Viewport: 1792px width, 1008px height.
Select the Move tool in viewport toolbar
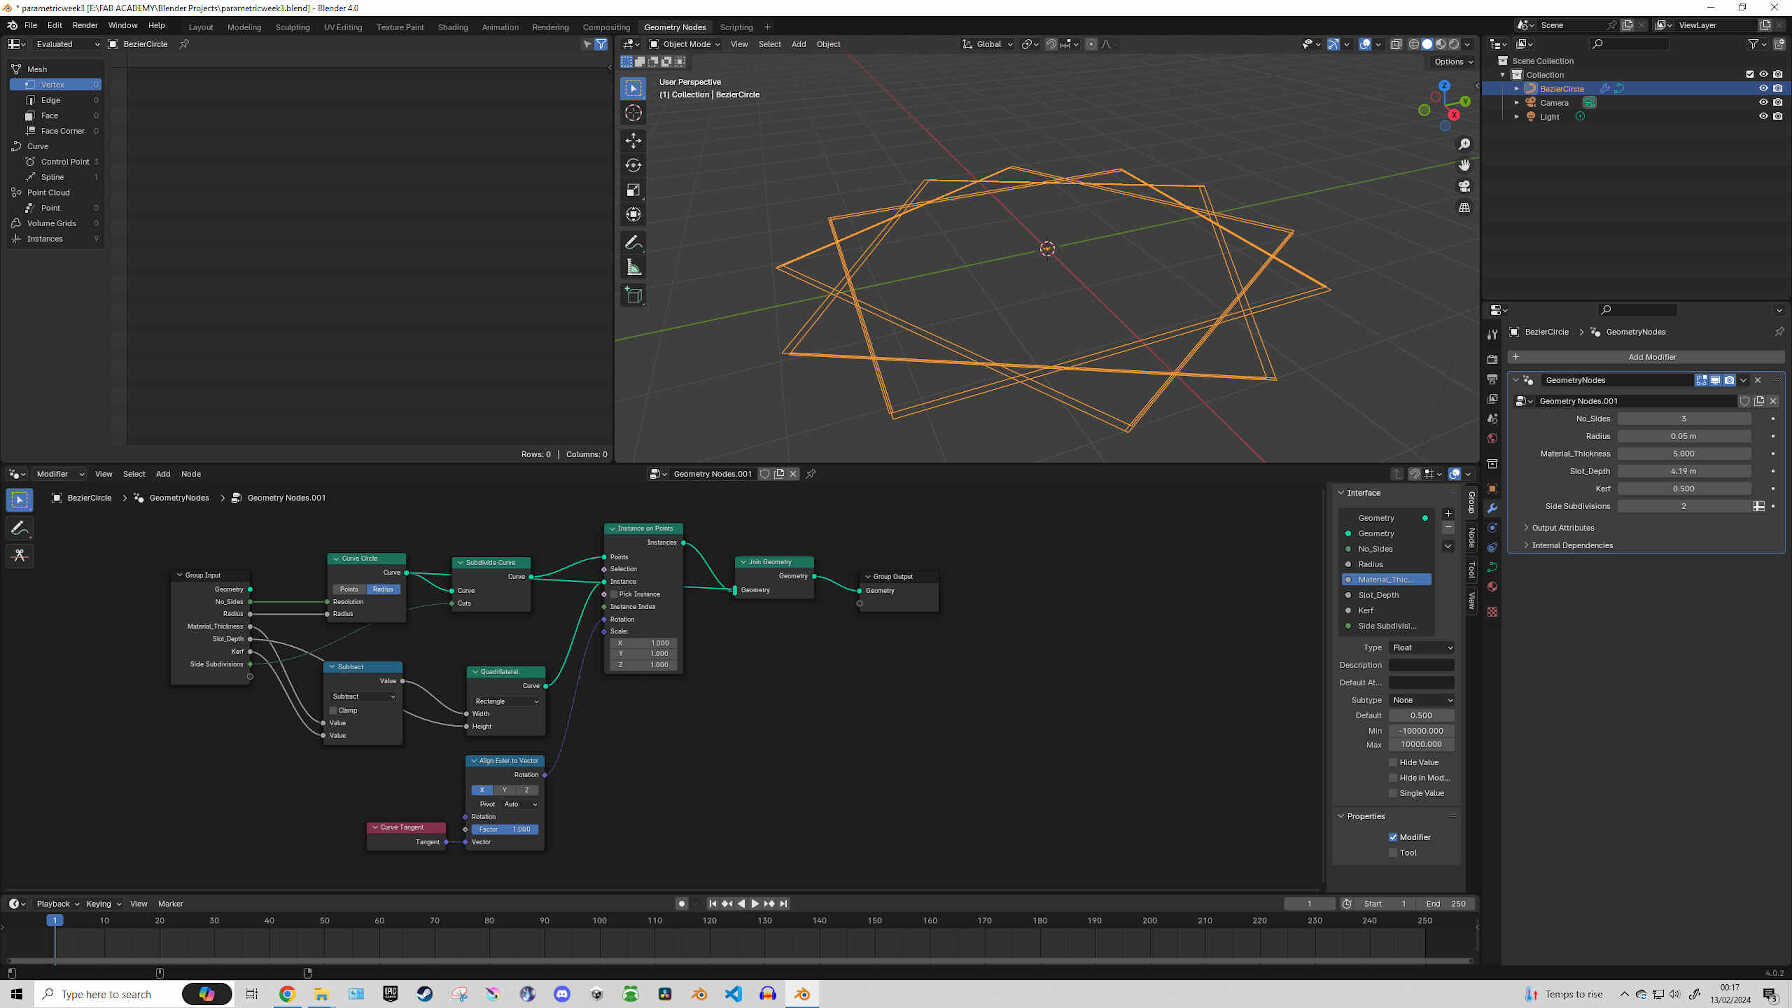tap(633, 140)
